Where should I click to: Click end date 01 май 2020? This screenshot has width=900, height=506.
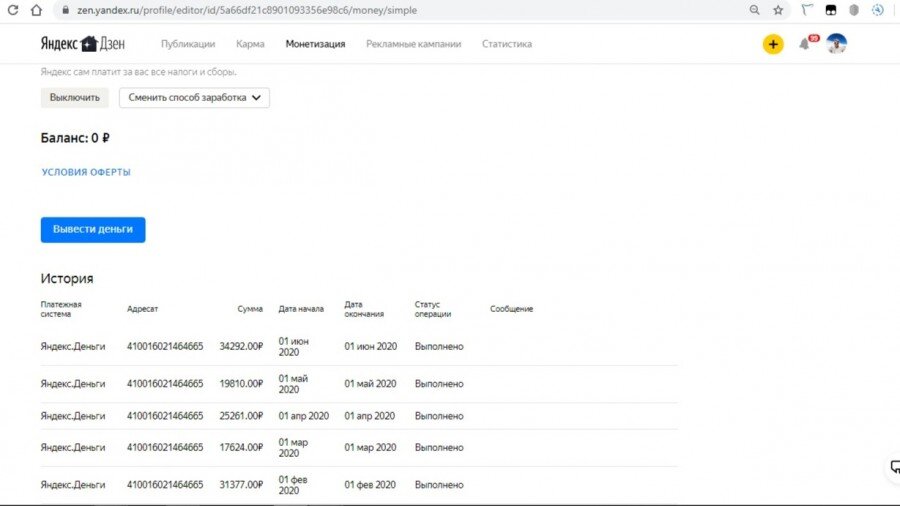point(370,384)
